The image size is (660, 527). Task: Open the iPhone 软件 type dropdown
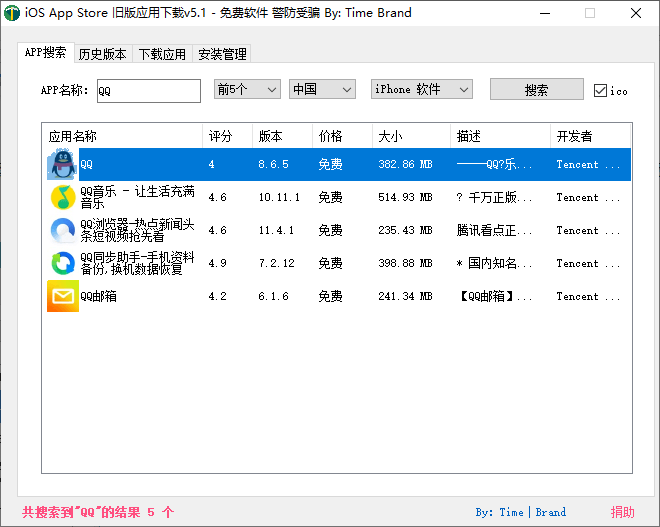(421, 90)
